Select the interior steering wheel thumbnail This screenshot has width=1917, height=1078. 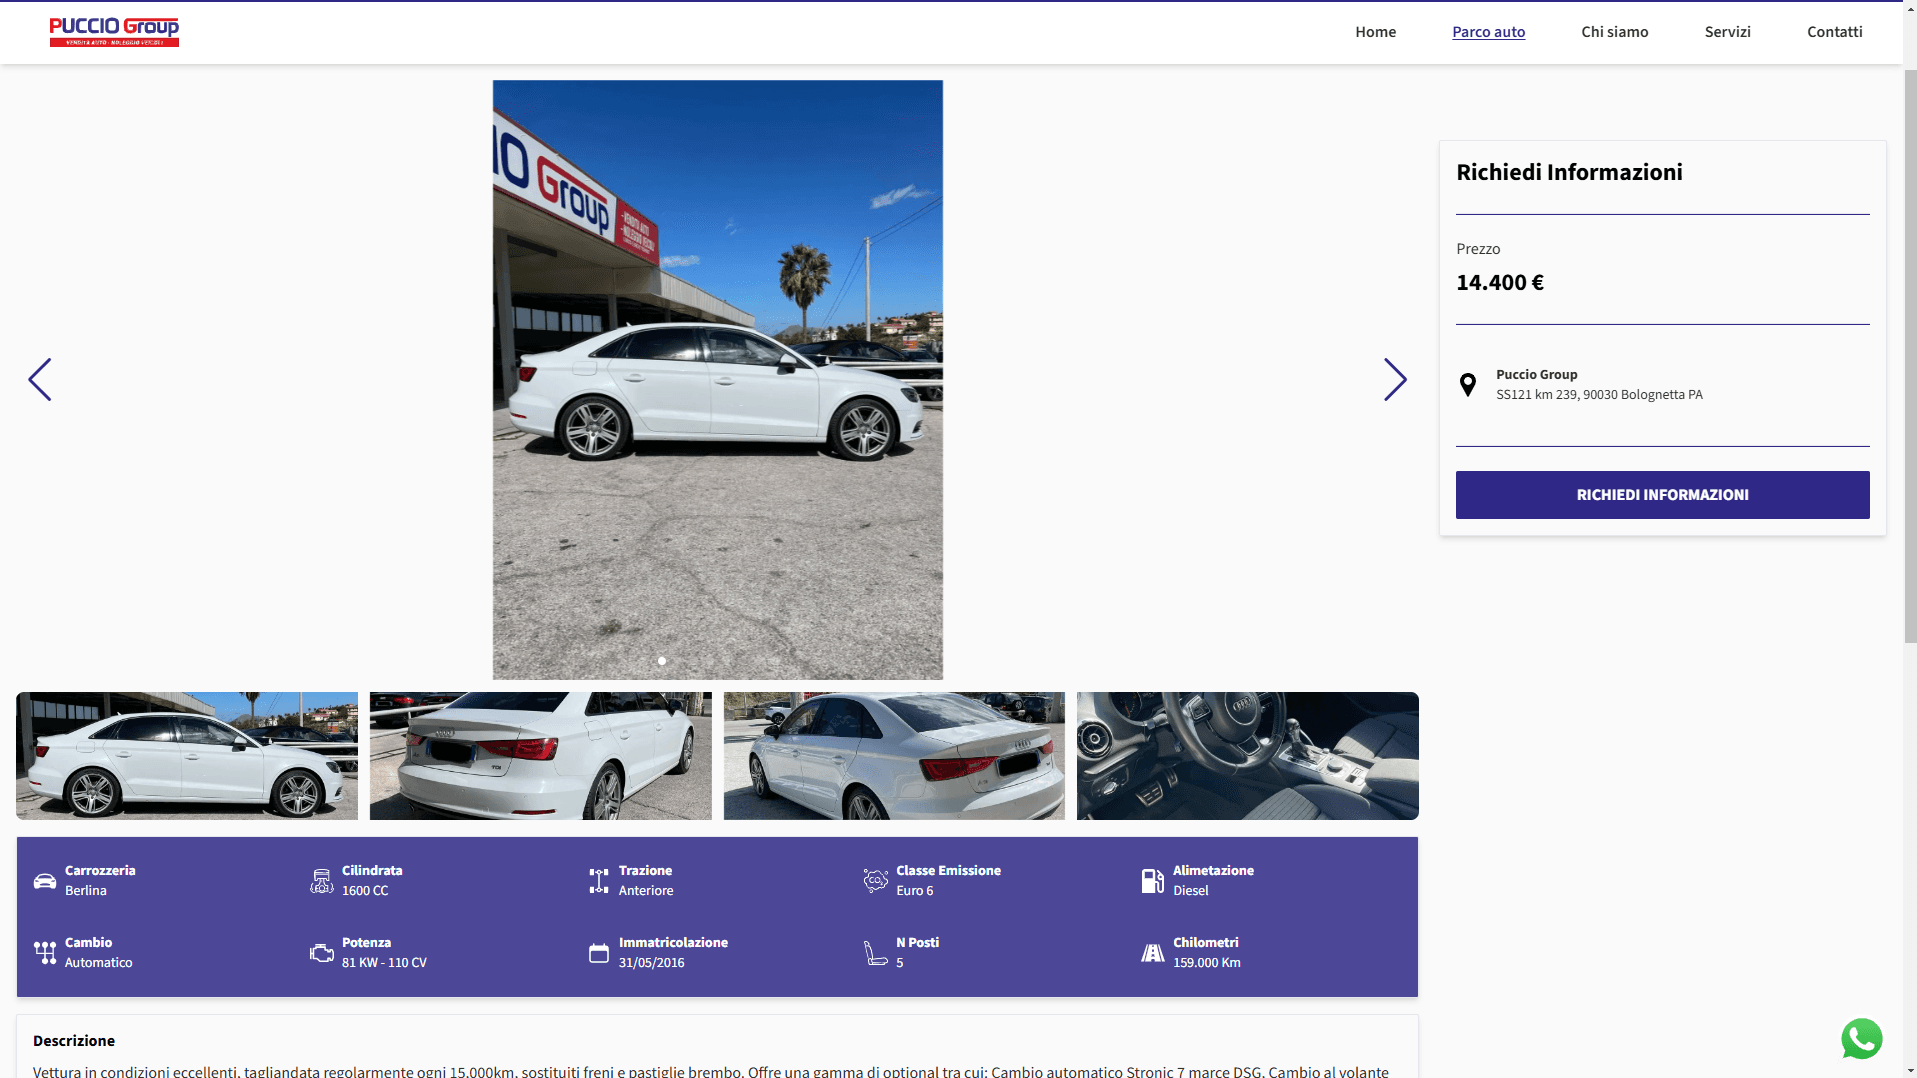pos(1247,756)
